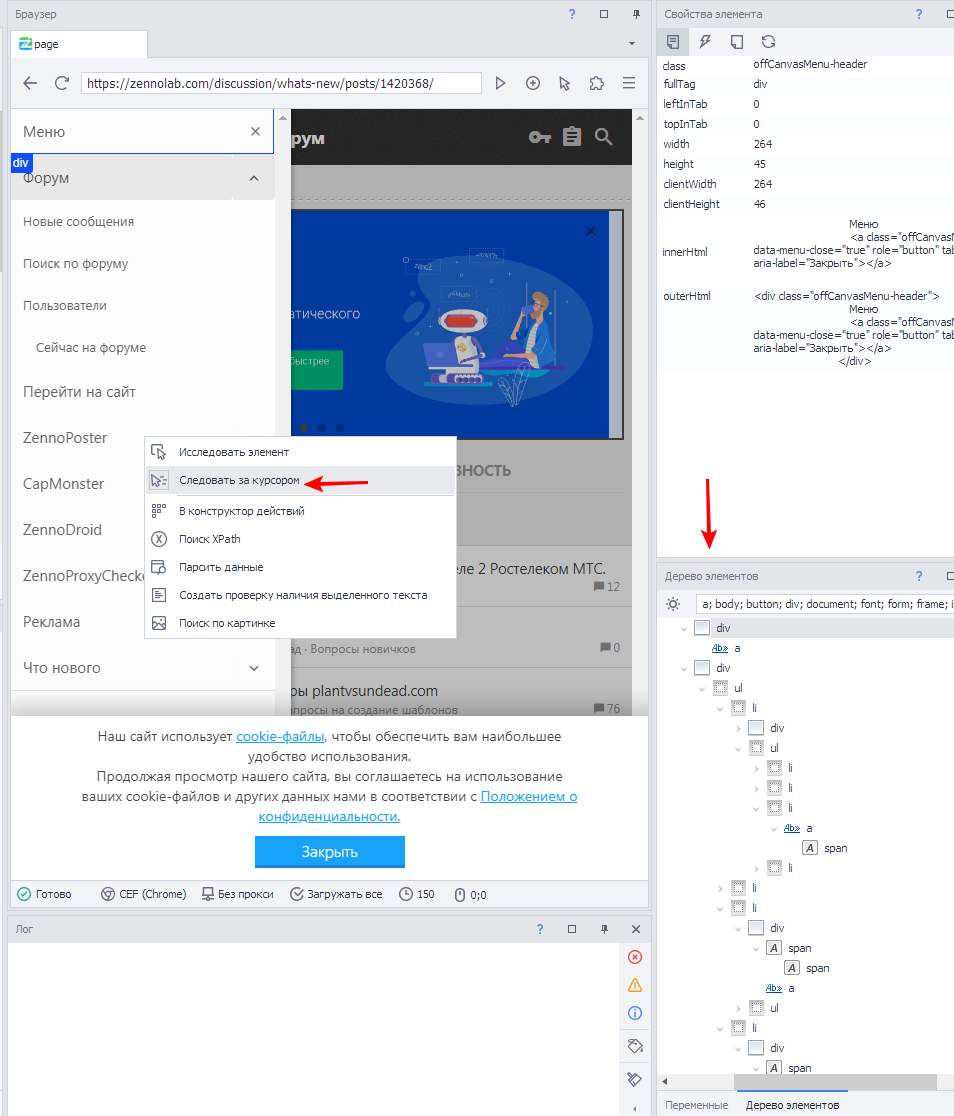Image resolution: width=954 pixels, height=1116 pixels.
Task: Choose Исследовать элемент from the context menu
Action: [300, 452]
